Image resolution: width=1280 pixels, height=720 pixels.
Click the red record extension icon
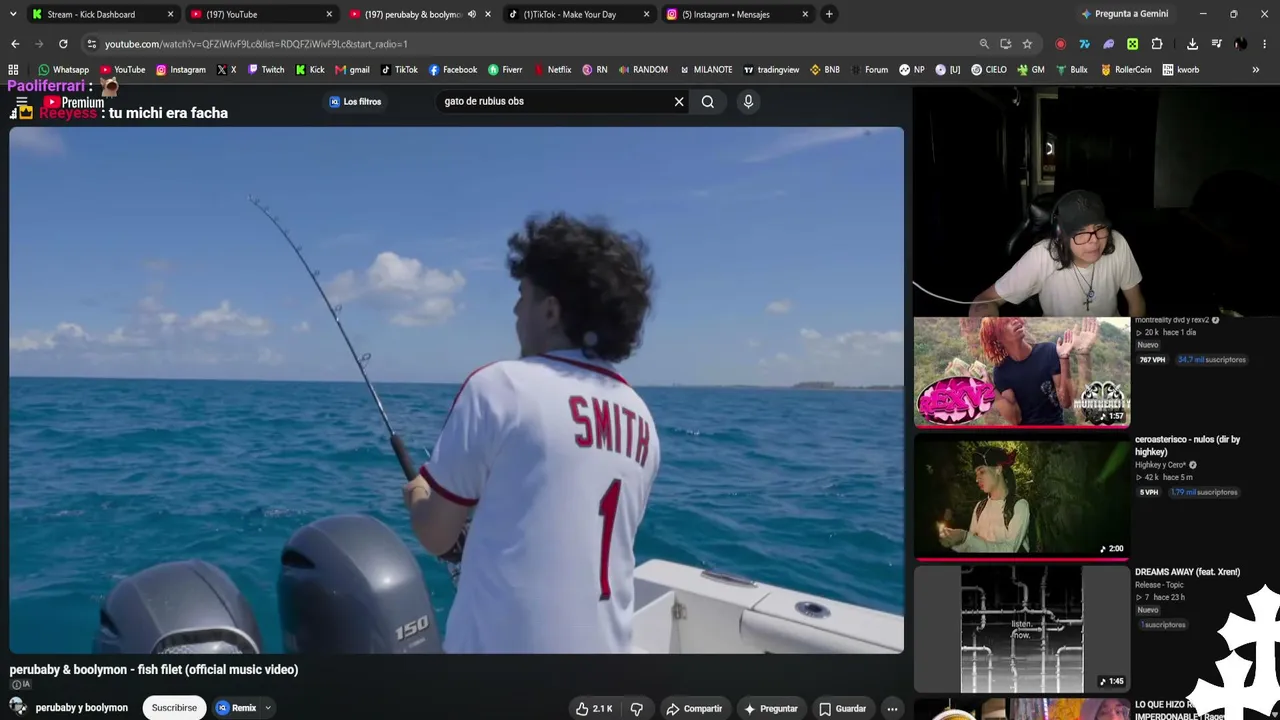pos(1060,44)
